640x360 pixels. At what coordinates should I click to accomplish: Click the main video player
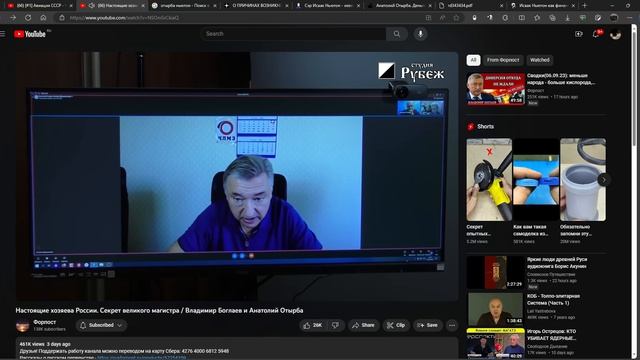(x=237, y=176)
